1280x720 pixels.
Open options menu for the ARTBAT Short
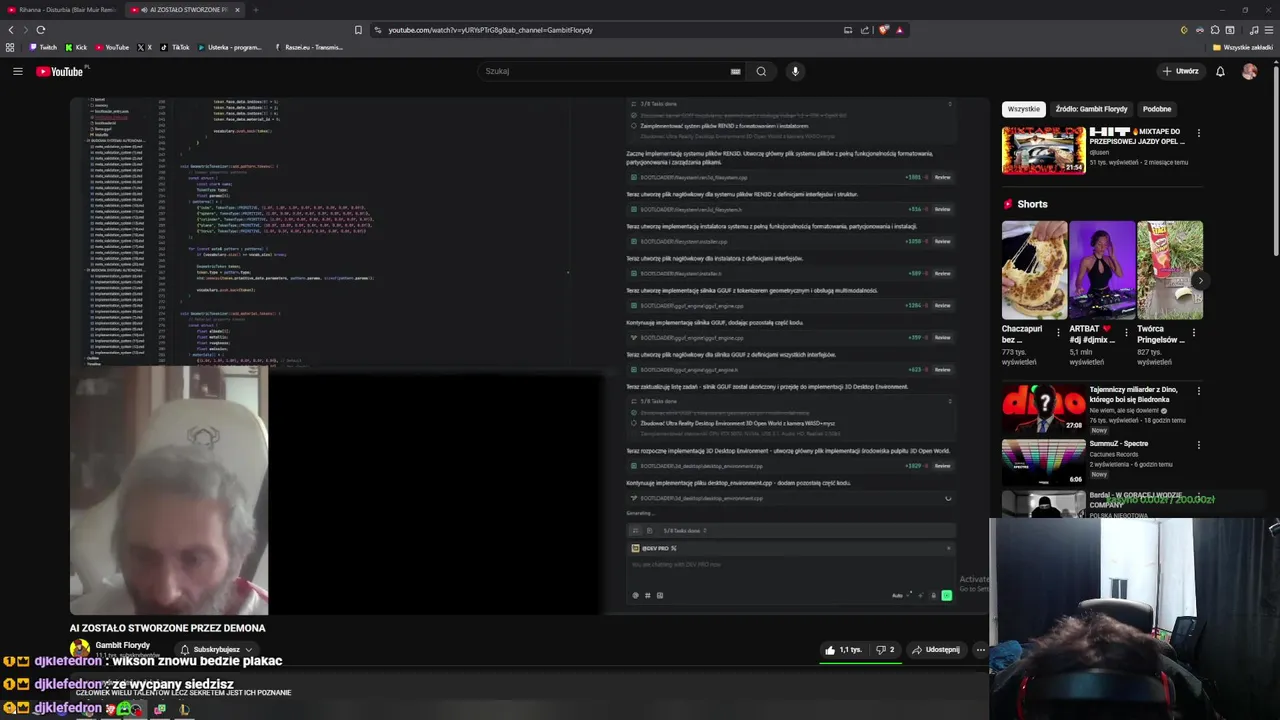point(1126,333)
